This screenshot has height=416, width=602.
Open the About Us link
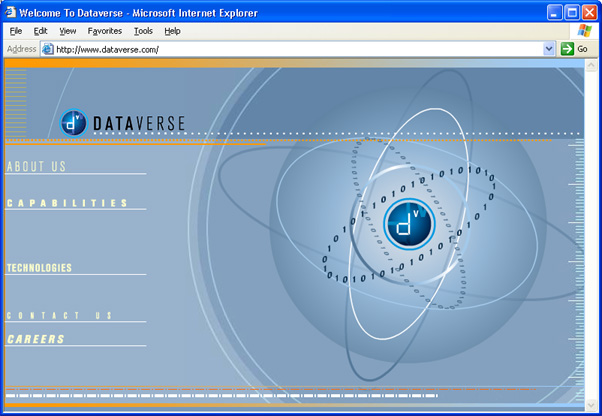pyautogui.click(x=36, y=167)
